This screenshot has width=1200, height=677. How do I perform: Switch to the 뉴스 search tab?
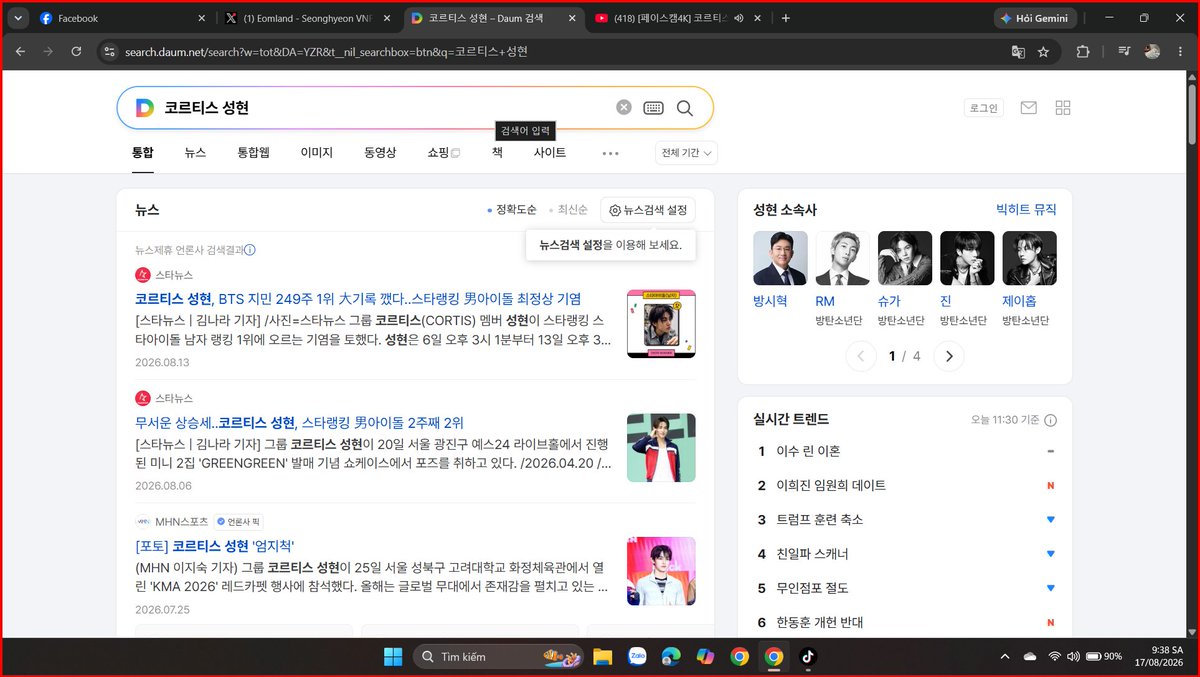pyautogui.click(x=195, y=153)
